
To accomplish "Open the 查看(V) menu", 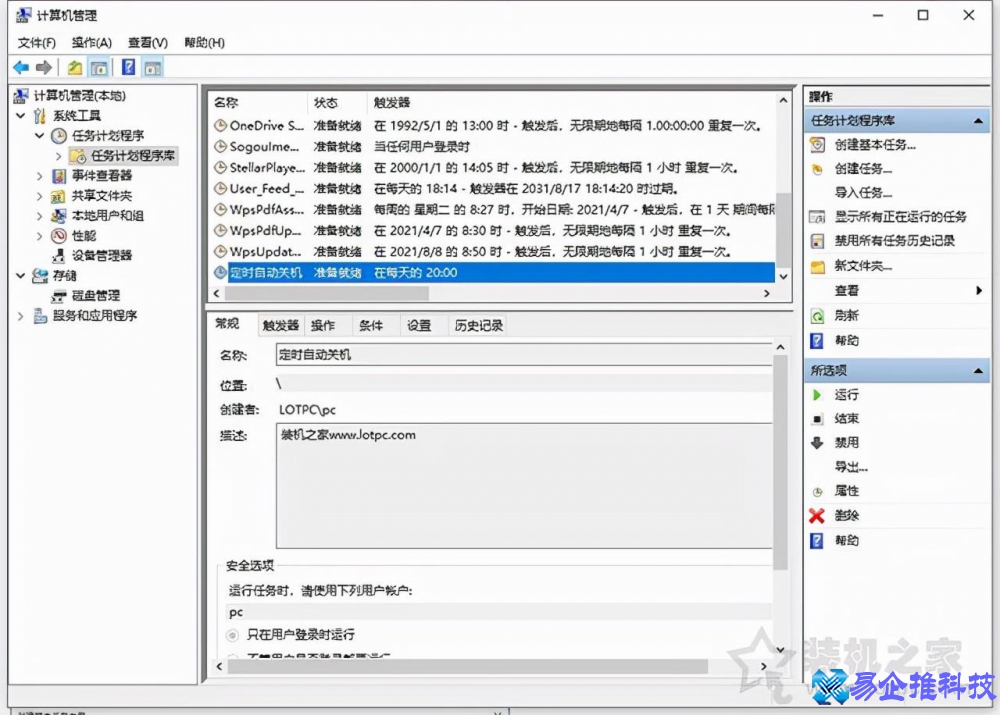I will coord(145,42).
